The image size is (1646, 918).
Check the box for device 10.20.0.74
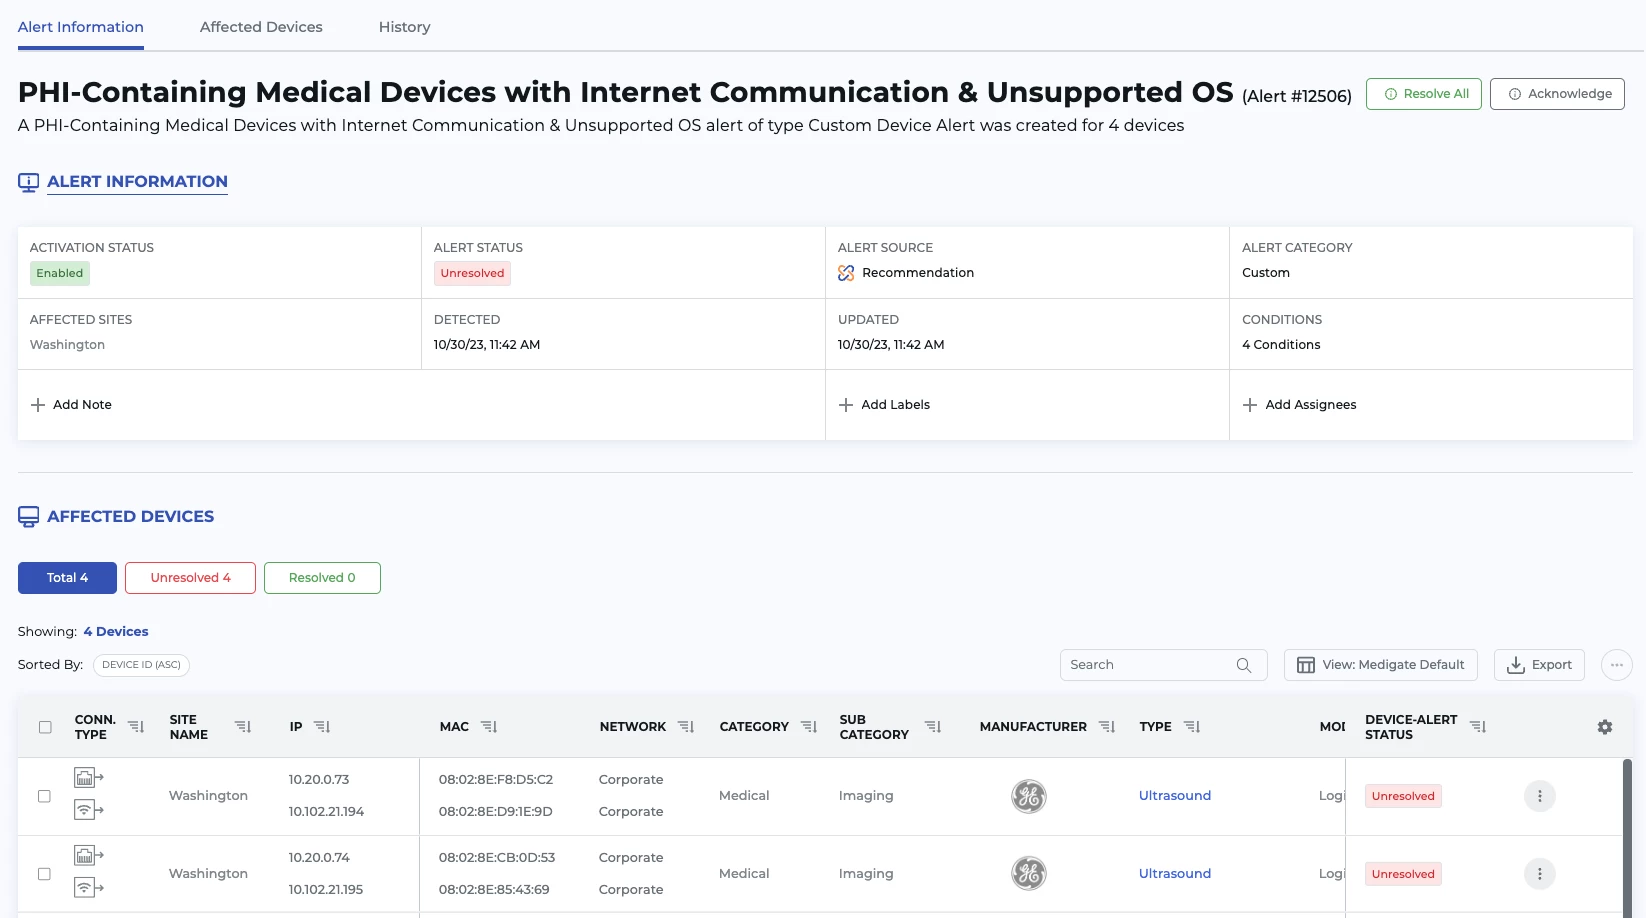[44, 874]
